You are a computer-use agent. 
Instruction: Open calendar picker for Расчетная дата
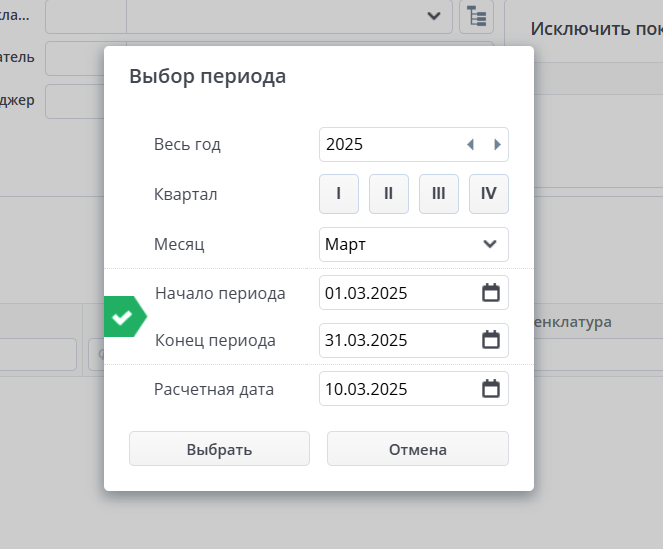(x=490, y=389)
